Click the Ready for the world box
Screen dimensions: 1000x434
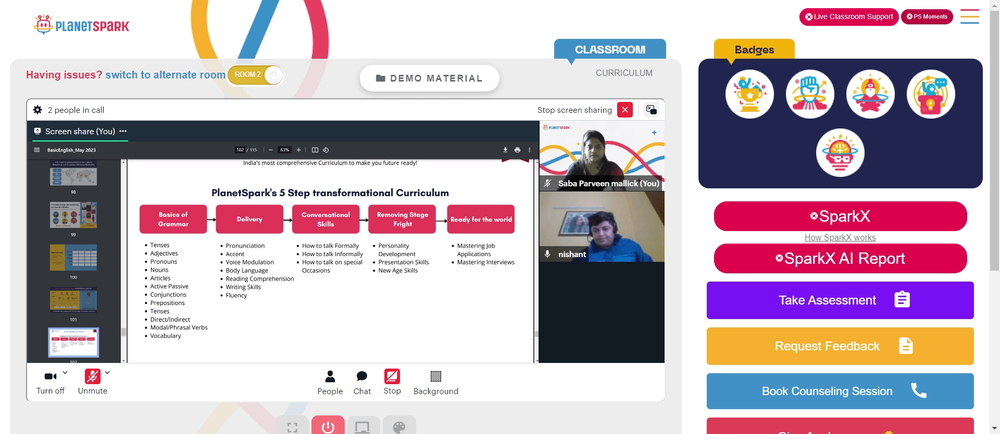pyautogui.click(x=481, y=219)
